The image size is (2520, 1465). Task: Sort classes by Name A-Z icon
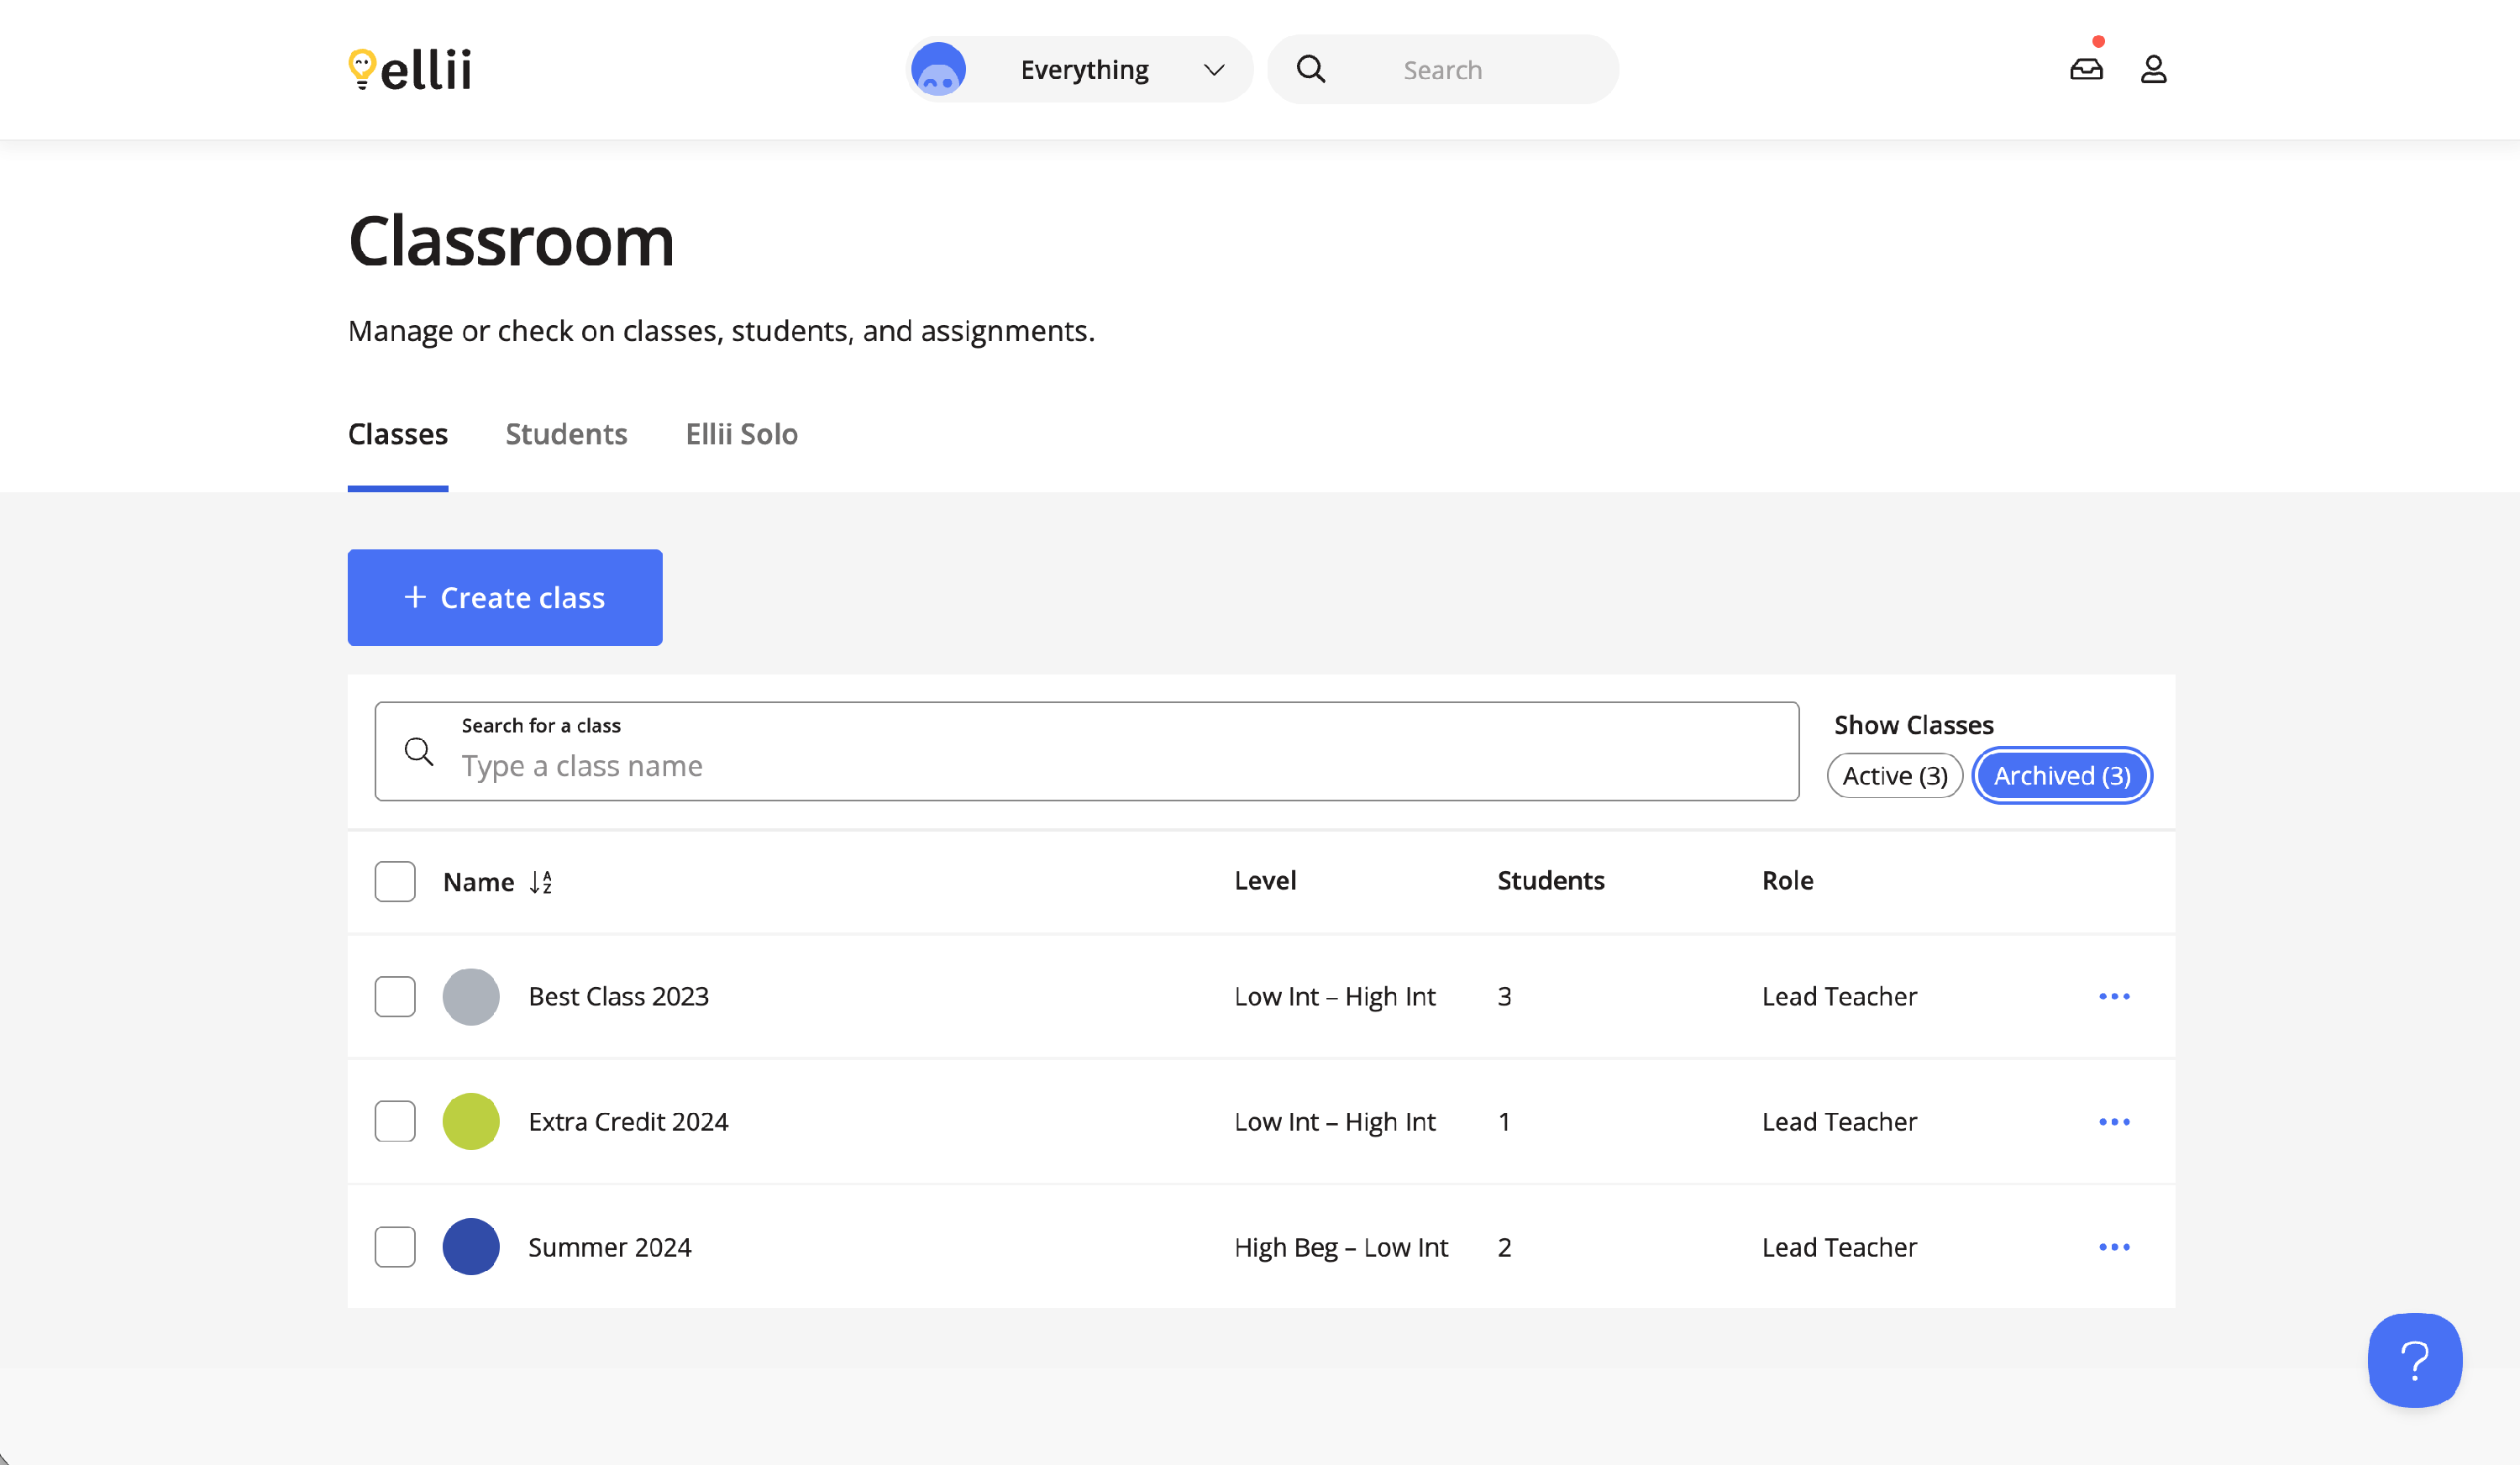pos(541,882)
